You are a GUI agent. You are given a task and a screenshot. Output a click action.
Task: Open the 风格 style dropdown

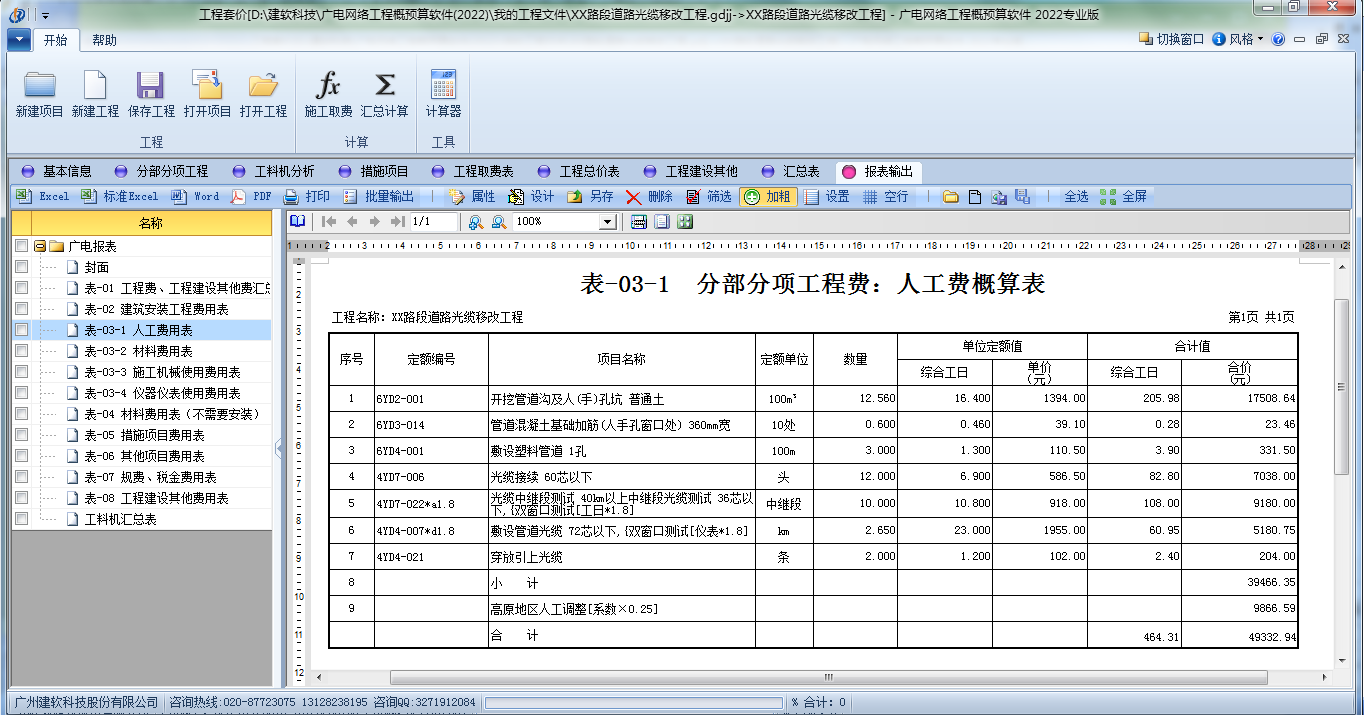pos(1238,39)
